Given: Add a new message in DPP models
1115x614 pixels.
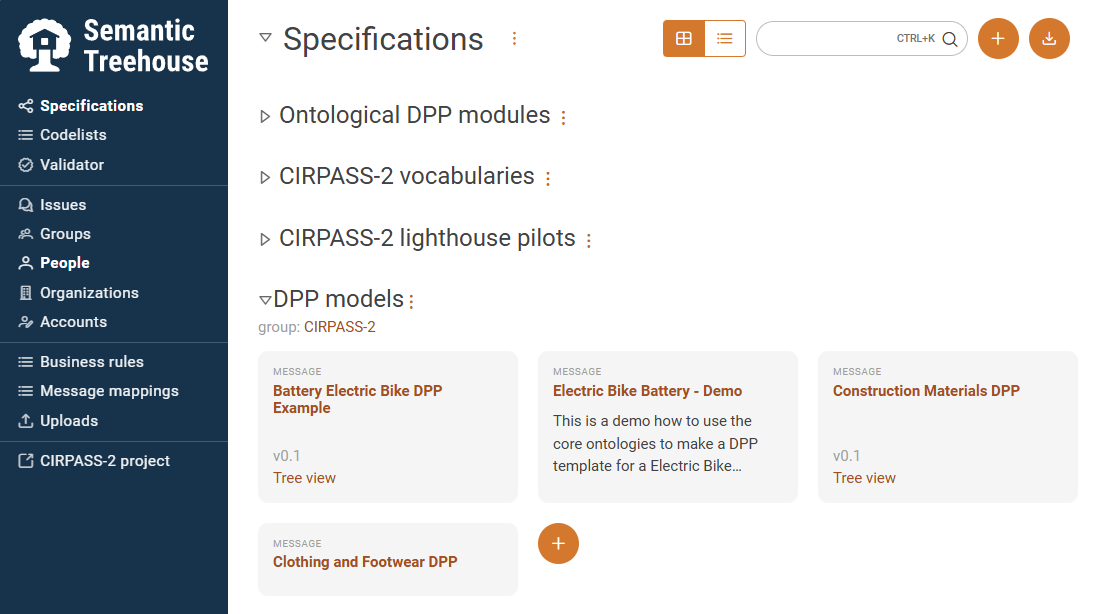Looking at the screenshot, I should (558, 544).
